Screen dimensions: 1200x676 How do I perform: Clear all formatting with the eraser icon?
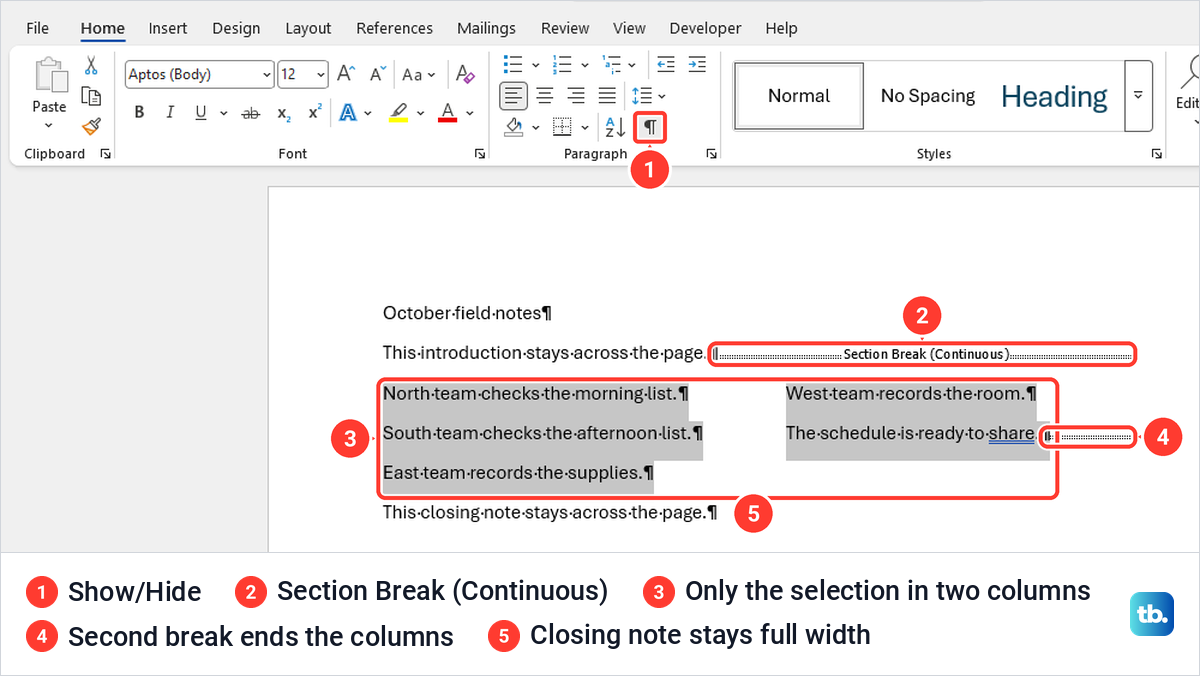click(465, 74)
